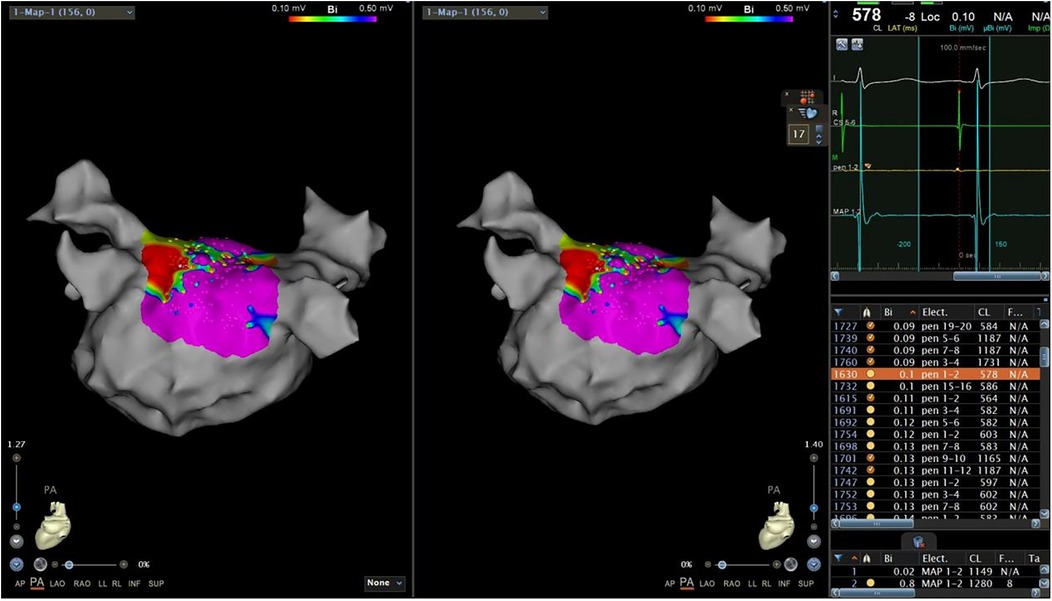This screenshot has width=1052, height=601.
Task: Select INF view in left map
Action: [134, 584]
